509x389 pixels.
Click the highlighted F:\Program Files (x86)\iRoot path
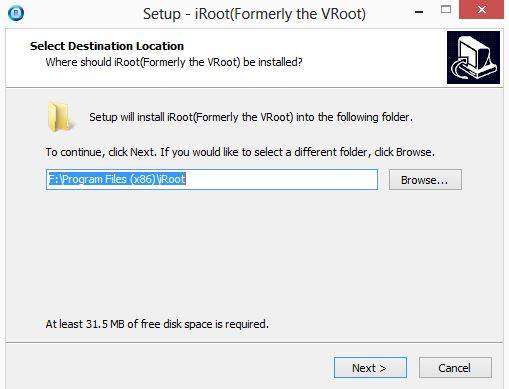[x=116, y=179]
